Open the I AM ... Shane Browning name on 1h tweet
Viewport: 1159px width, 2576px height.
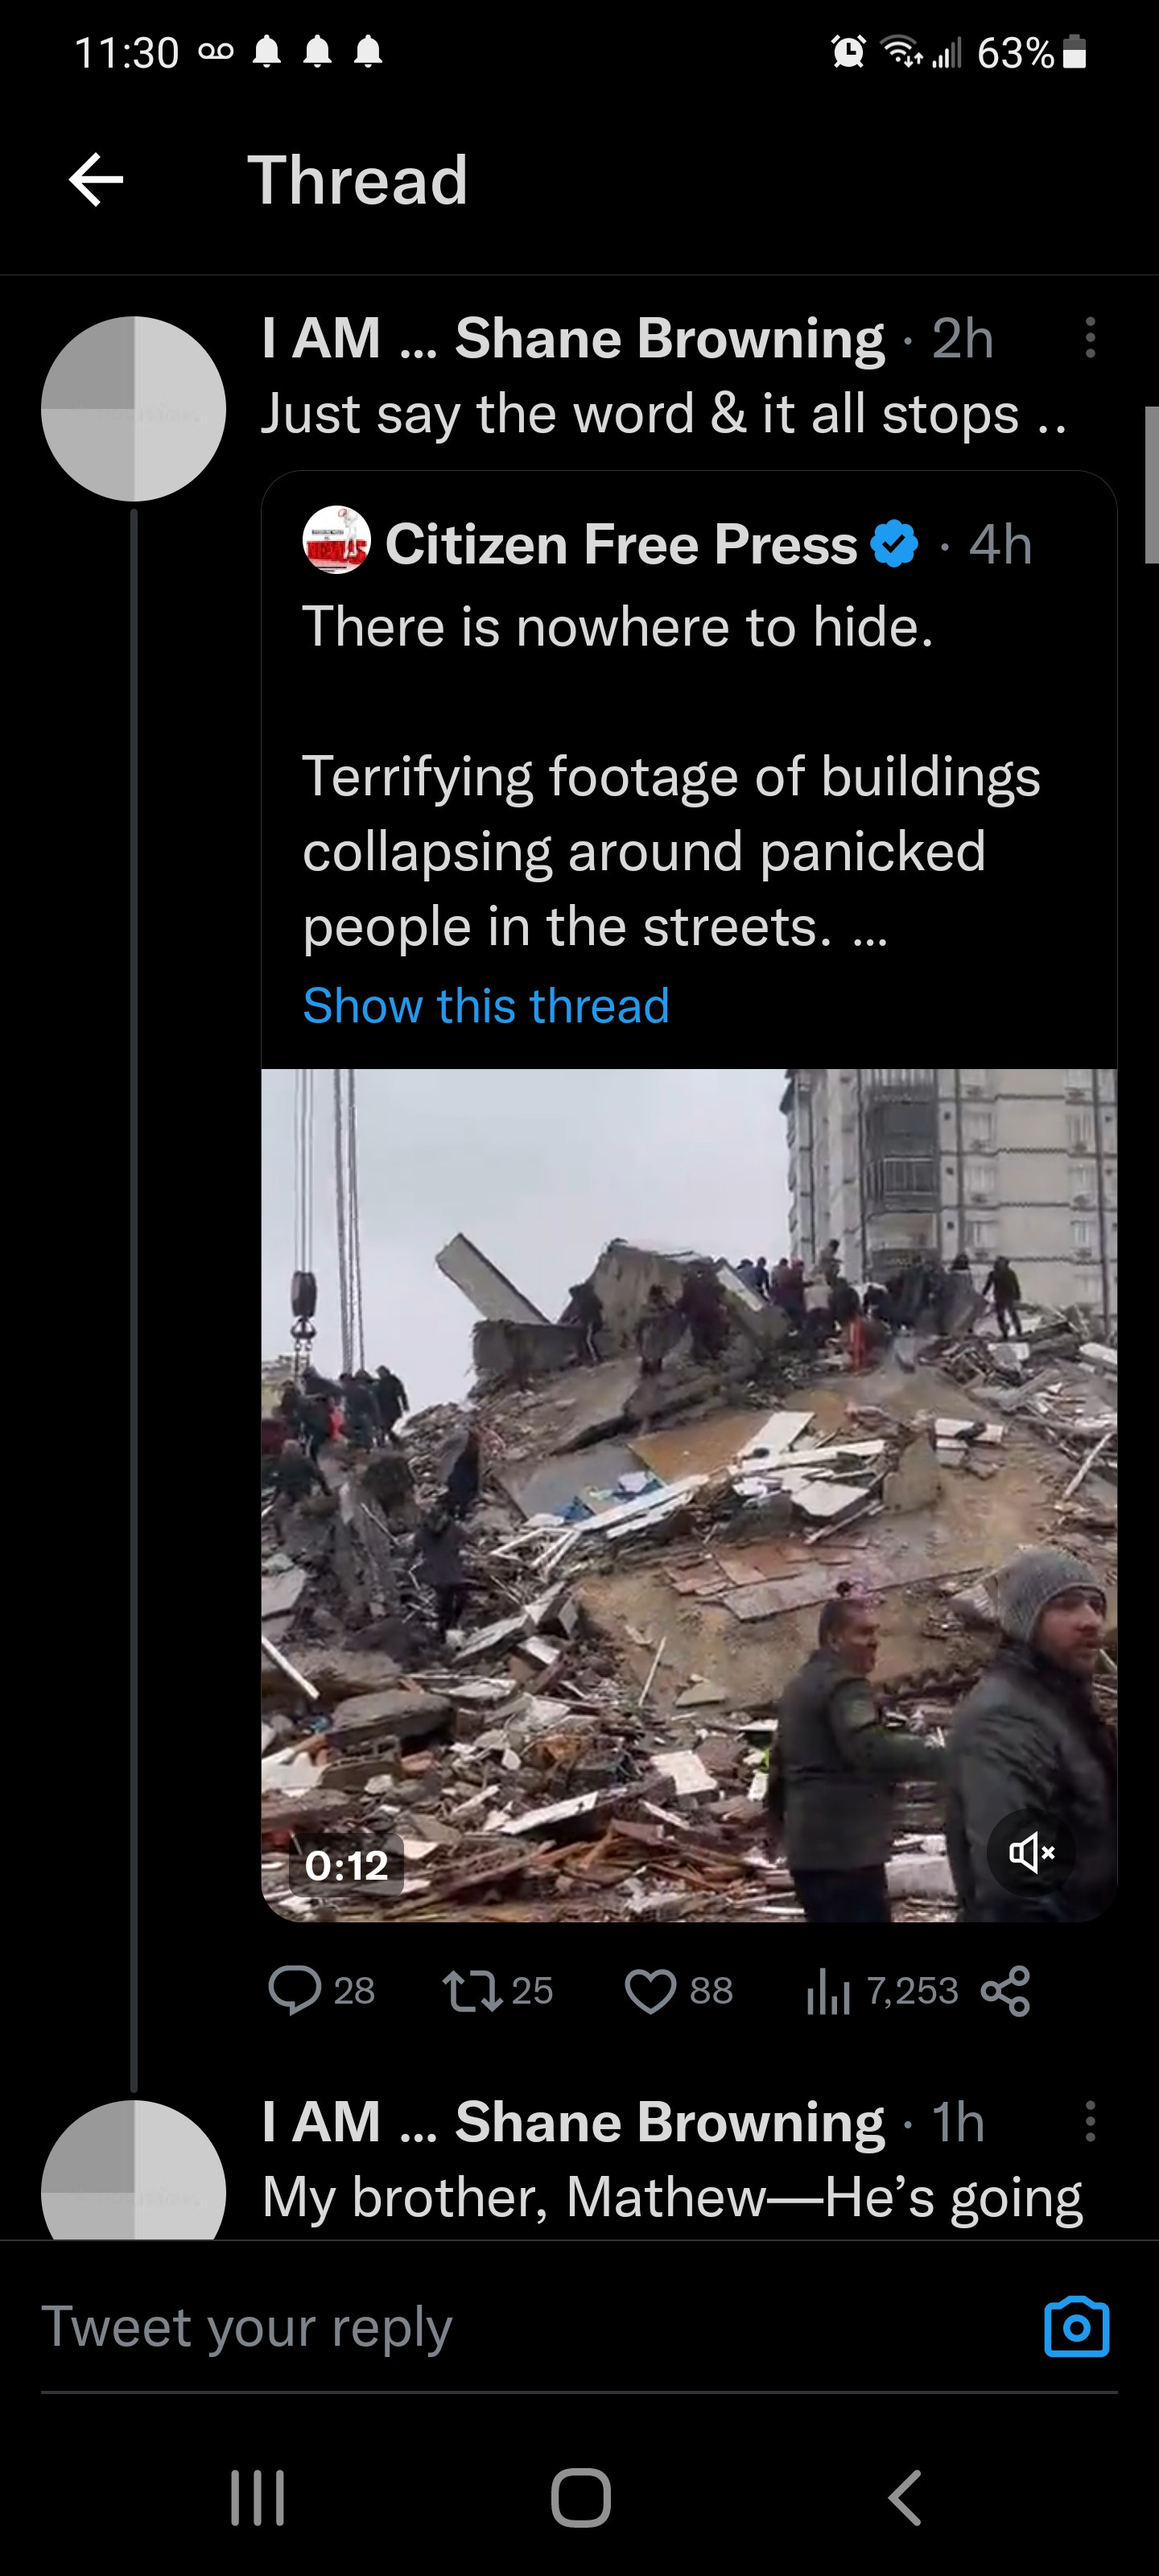coord(573,2122)
